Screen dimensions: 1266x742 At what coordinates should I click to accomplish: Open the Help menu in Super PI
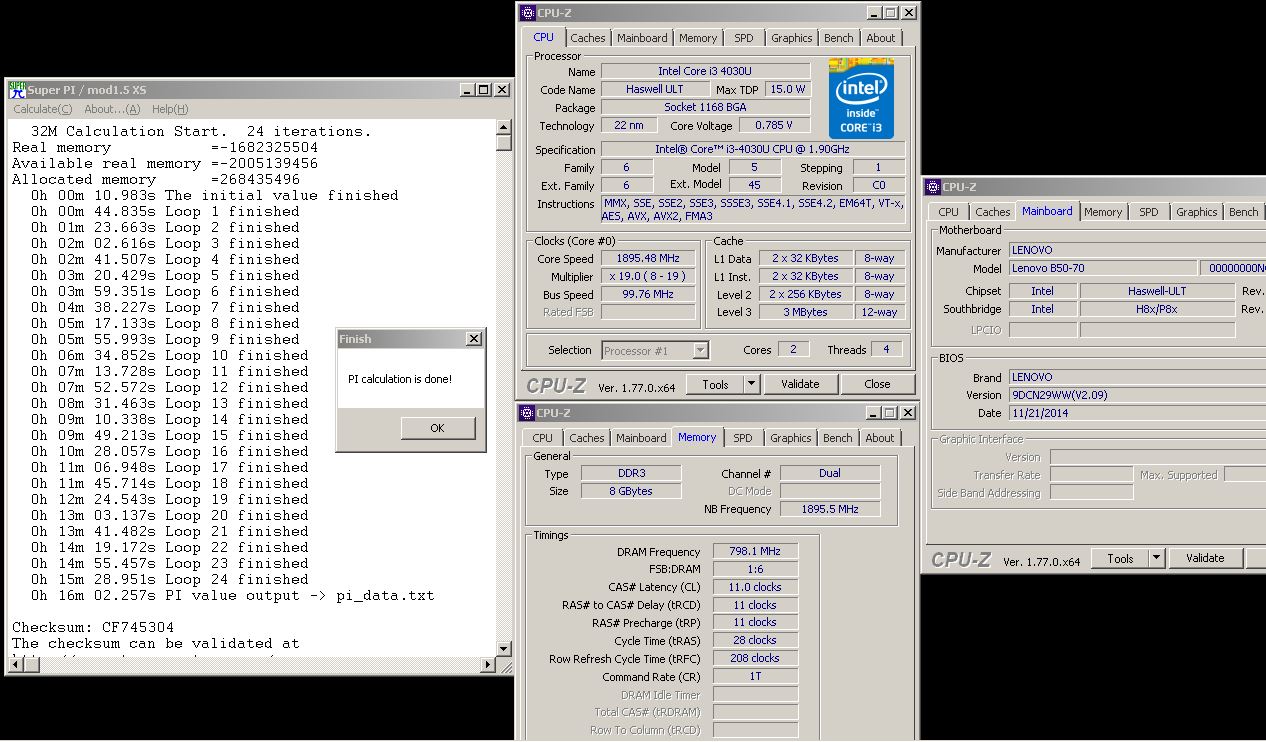(x=170, y=109)
